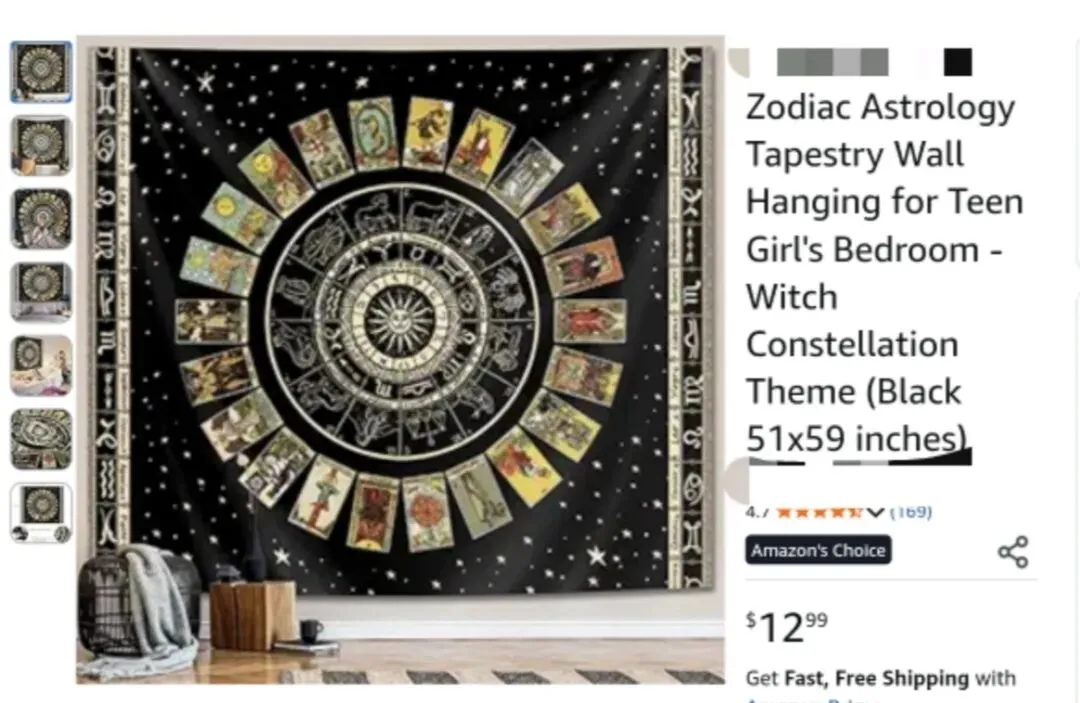
Task: Select the third thumbnail with person
Action: [41, 219]
